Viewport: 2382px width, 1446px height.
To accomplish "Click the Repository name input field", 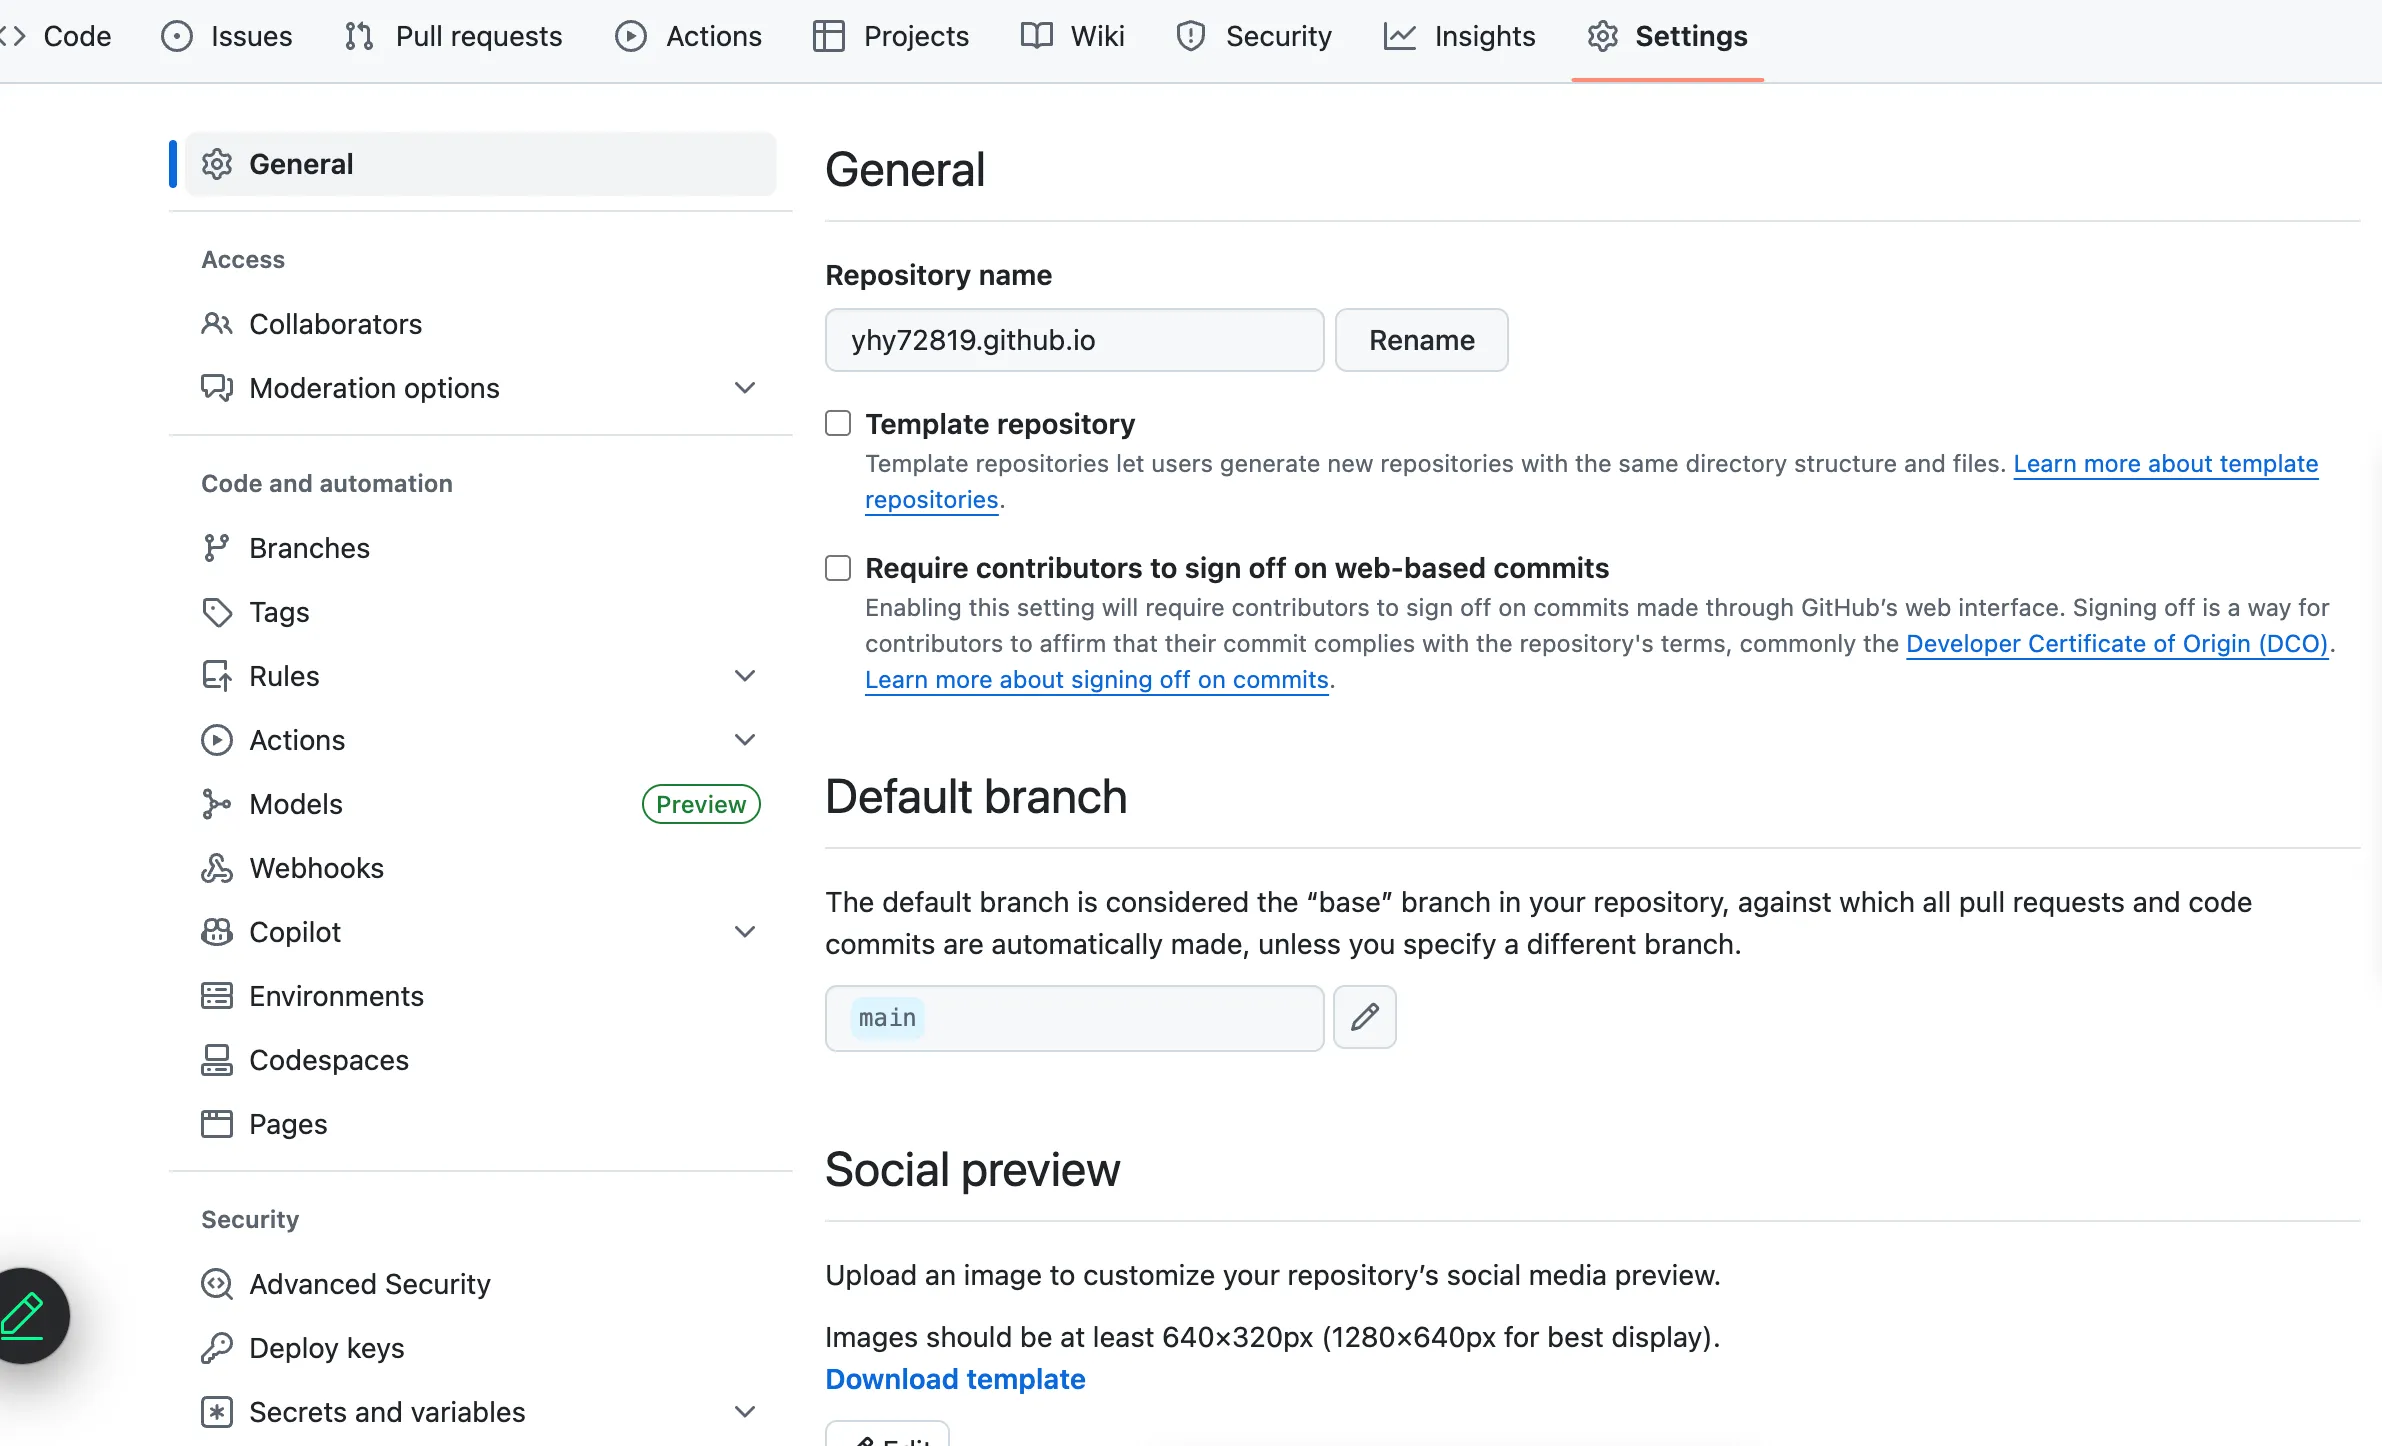I will (x=1074, y=340).
